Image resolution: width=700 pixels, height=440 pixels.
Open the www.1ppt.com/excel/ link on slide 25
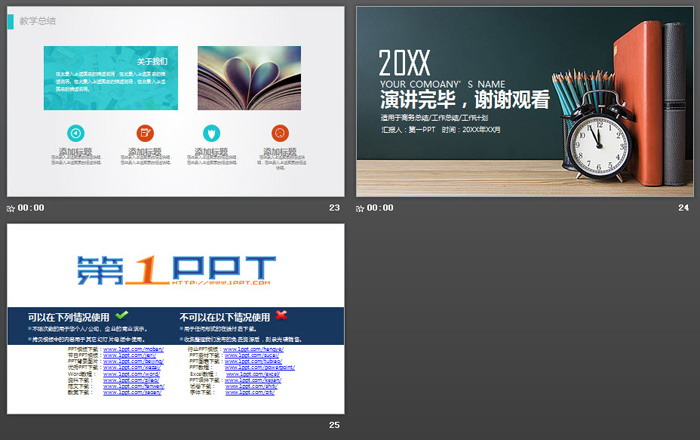point(253,374)
